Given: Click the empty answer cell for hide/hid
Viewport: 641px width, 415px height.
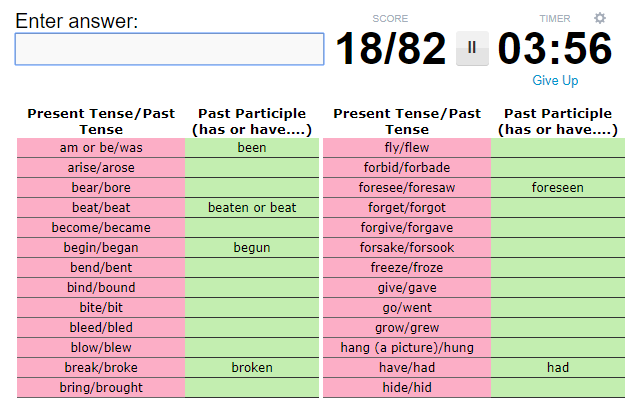Looking at the screenshot, I should point(558,388).
